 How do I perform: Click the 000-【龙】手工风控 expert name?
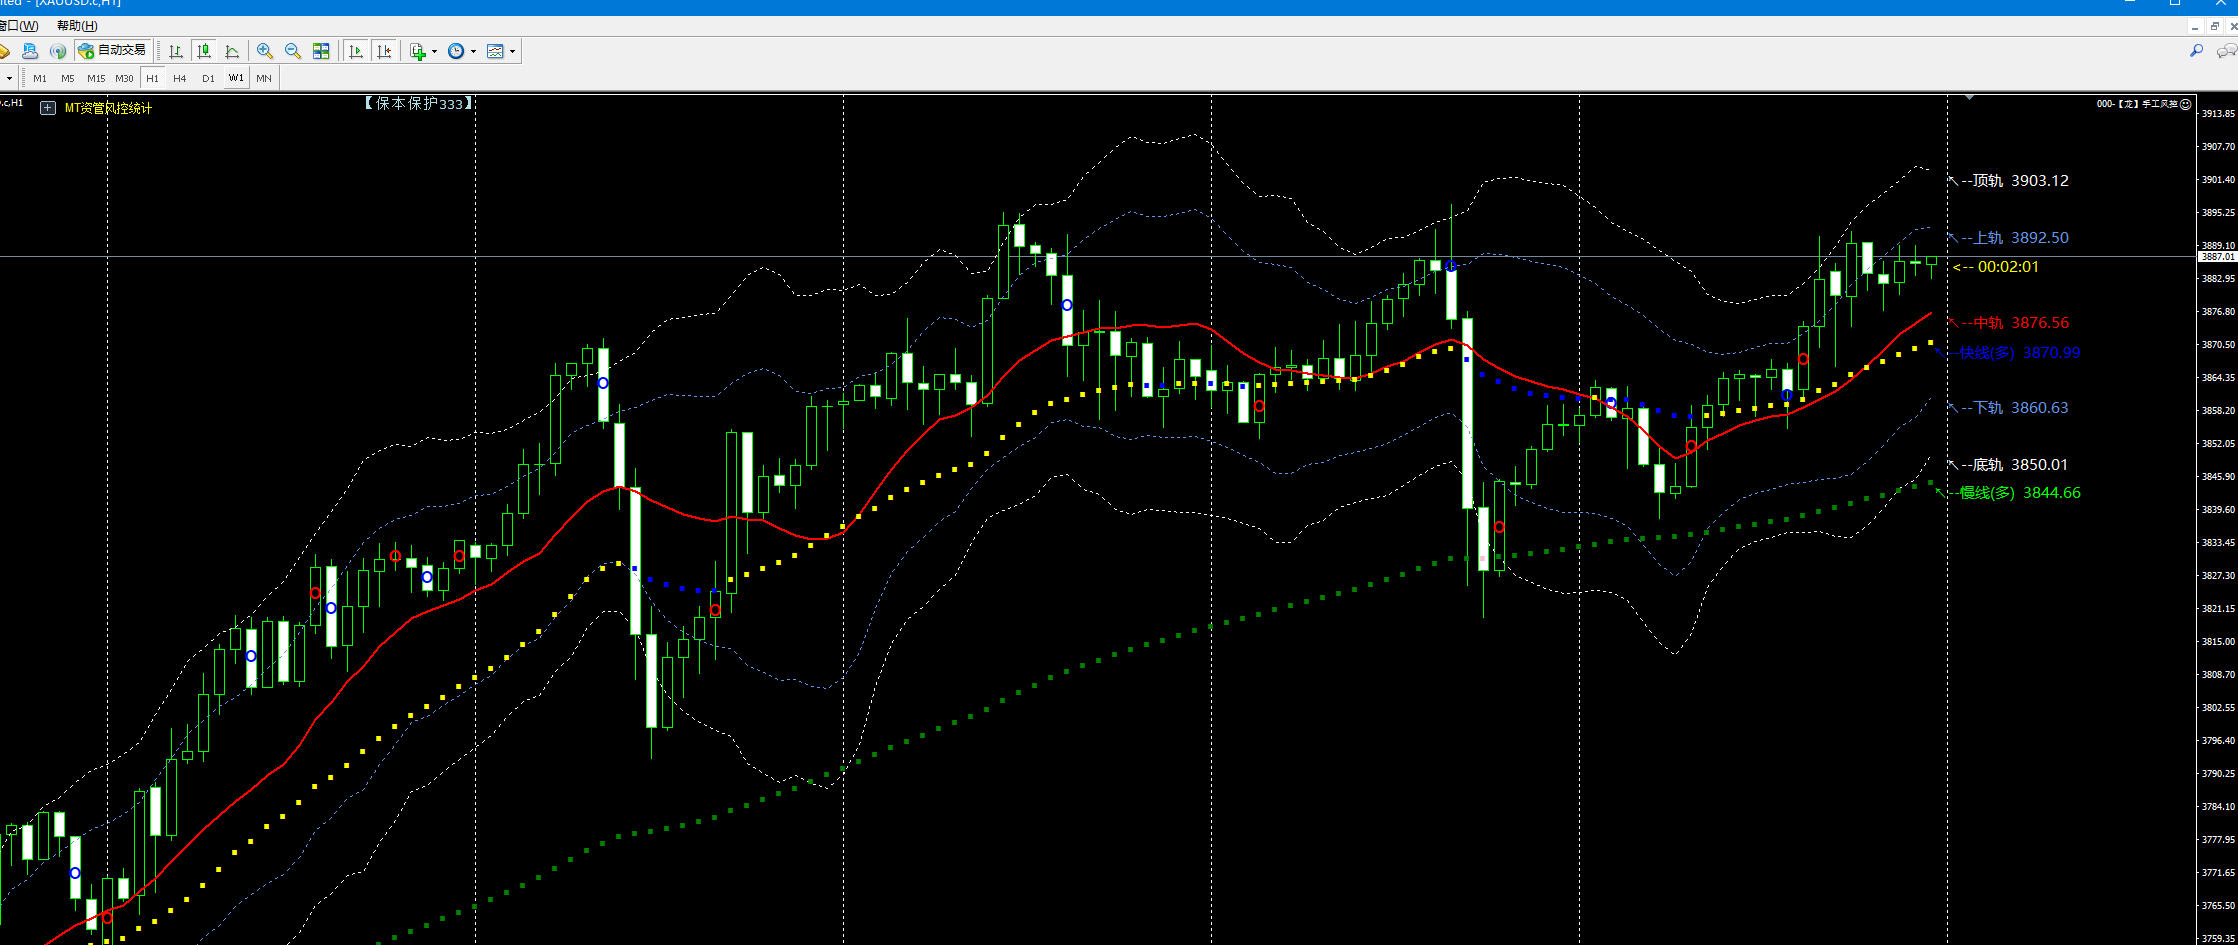[x=2137, y=104]
